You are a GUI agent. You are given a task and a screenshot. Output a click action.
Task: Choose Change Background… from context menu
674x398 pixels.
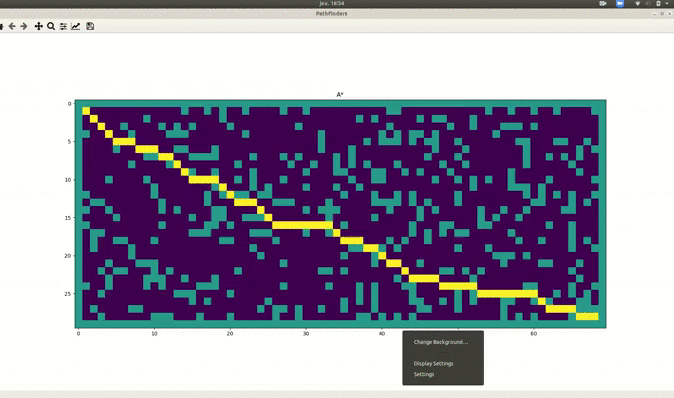(441, 342)
